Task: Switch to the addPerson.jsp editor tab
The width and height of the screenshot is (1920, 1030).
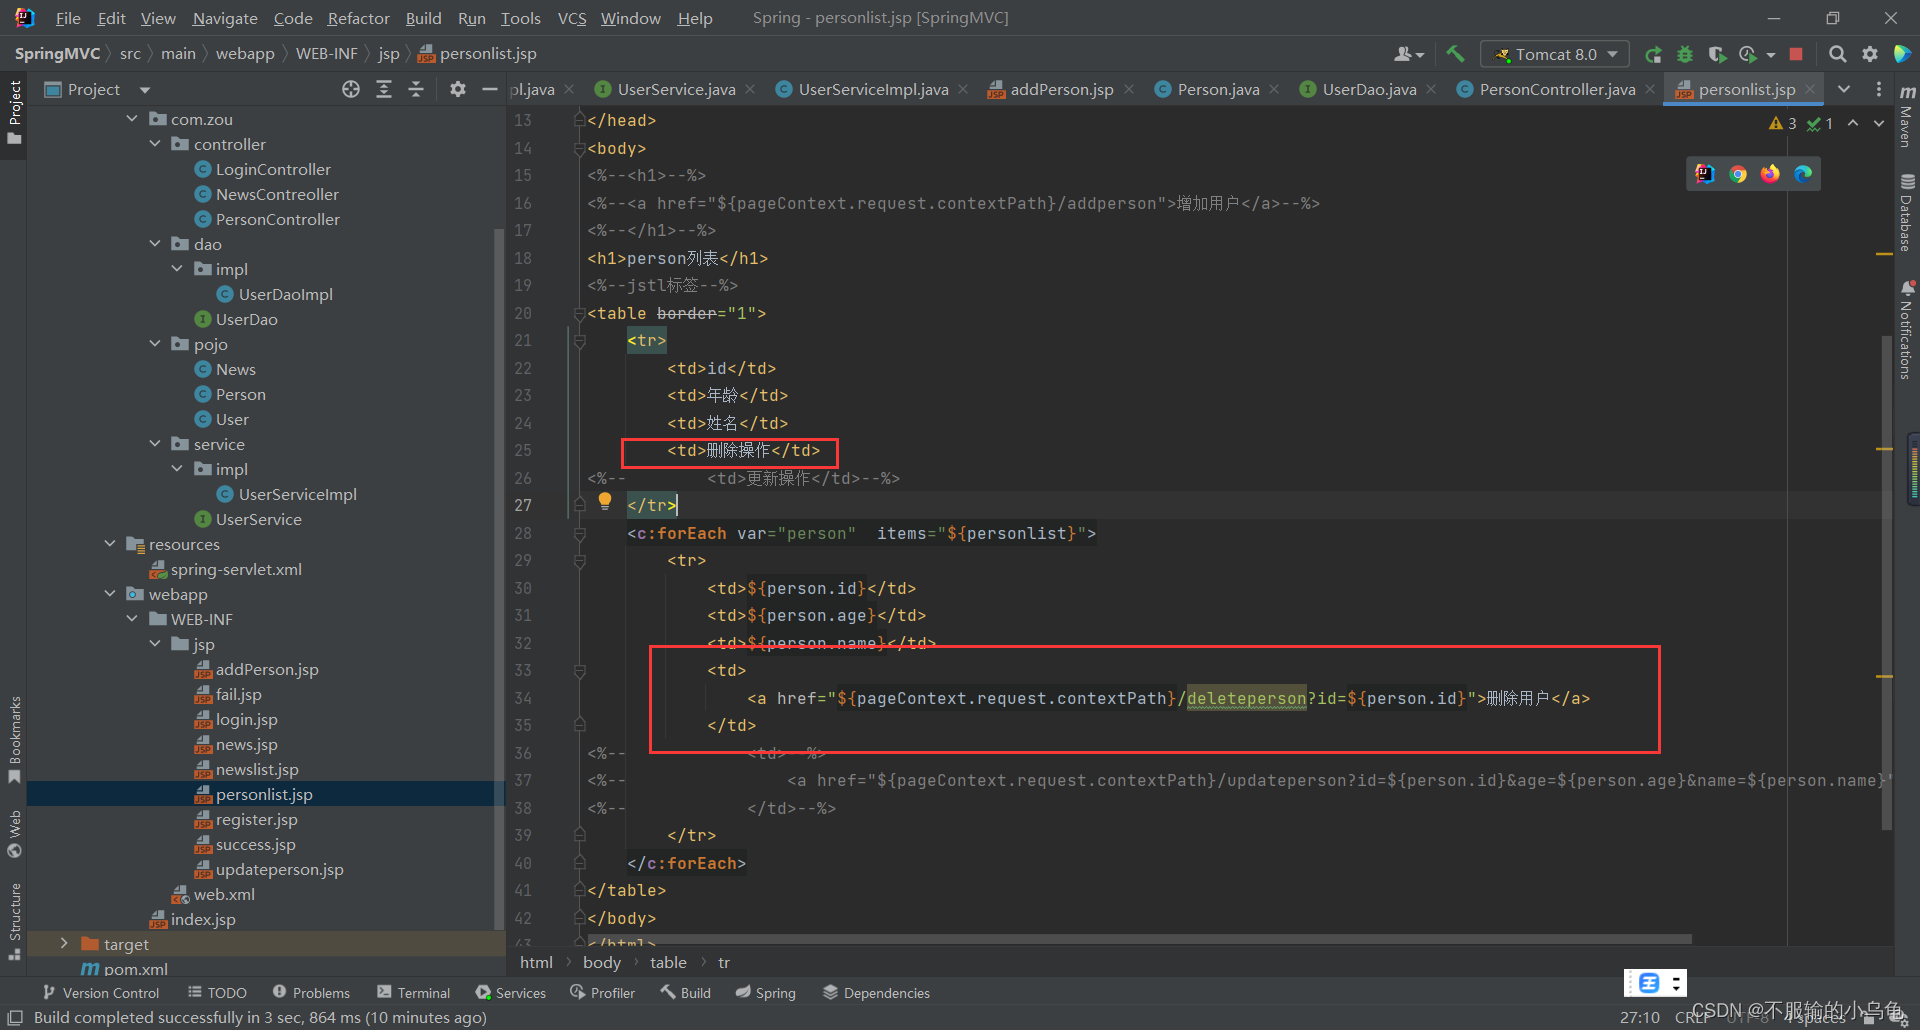Action: point(1060,89)
